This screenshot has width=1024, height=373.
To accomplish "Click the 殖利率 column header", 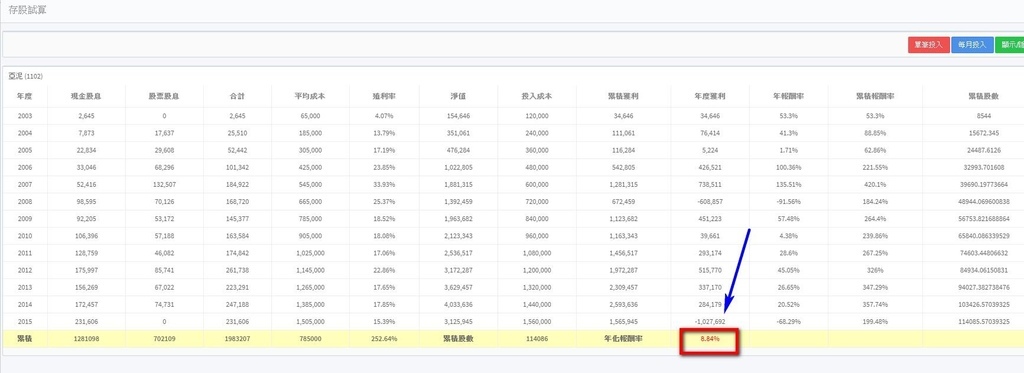I will point(384,96).
